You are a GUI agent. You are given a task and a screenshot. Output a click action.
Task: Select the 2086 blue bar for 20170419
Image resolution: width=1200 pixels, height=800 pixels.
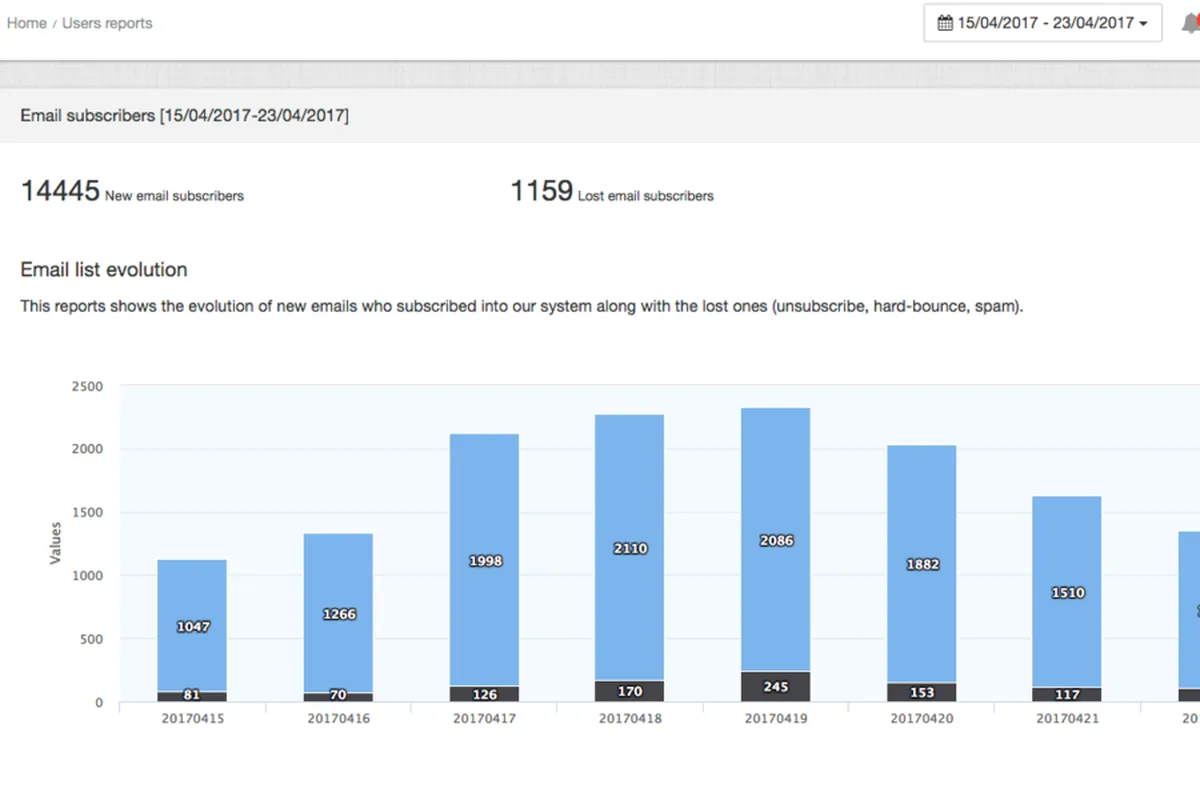pos(775,540)
